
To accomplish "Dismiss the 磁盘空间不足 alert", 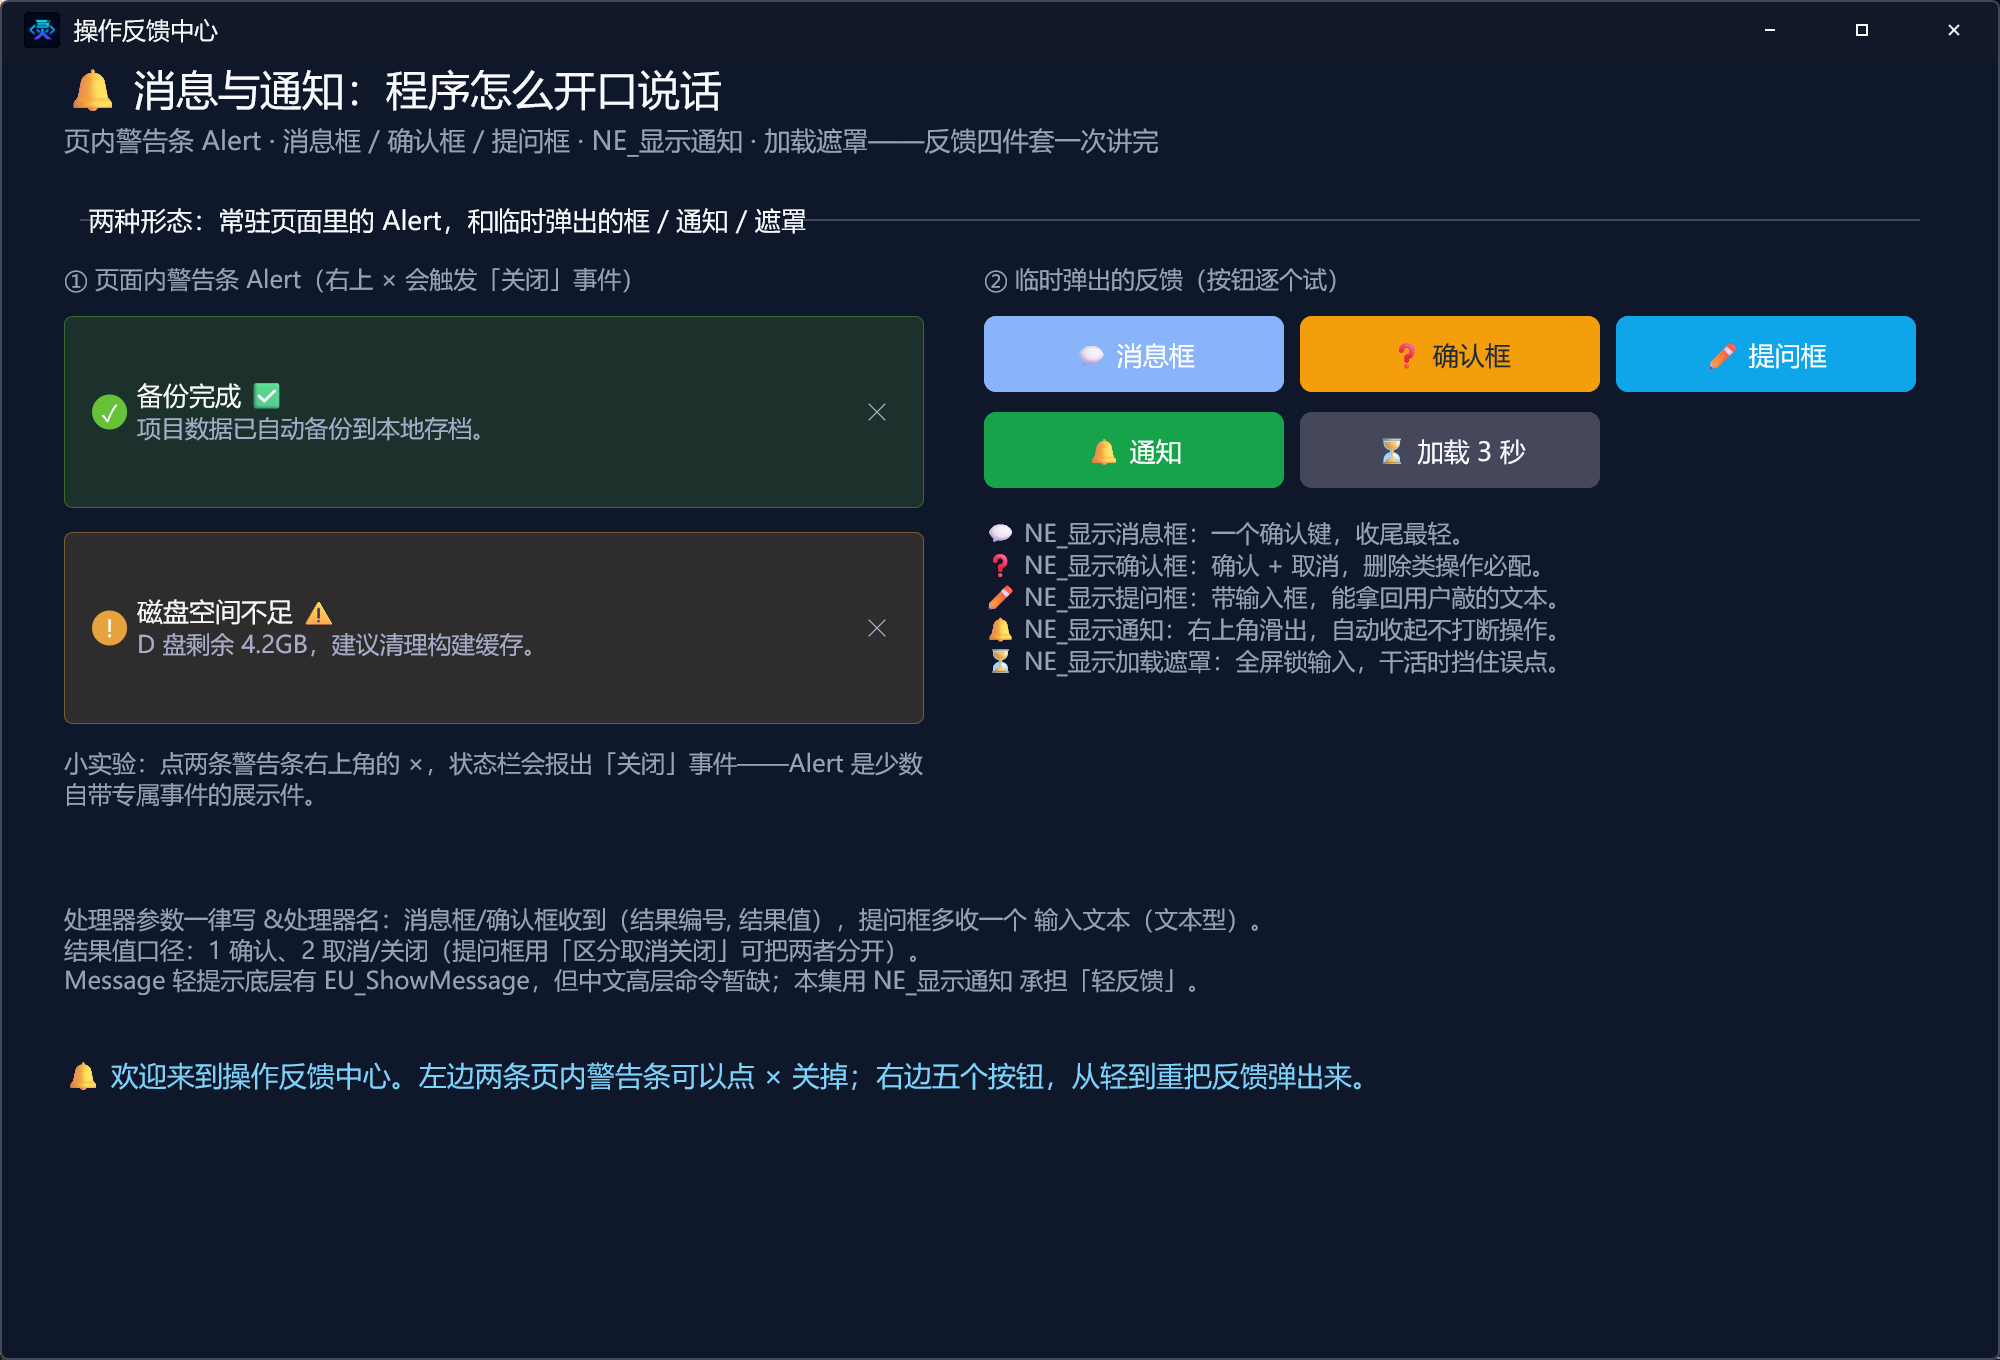I will click(x=877, y=628).
